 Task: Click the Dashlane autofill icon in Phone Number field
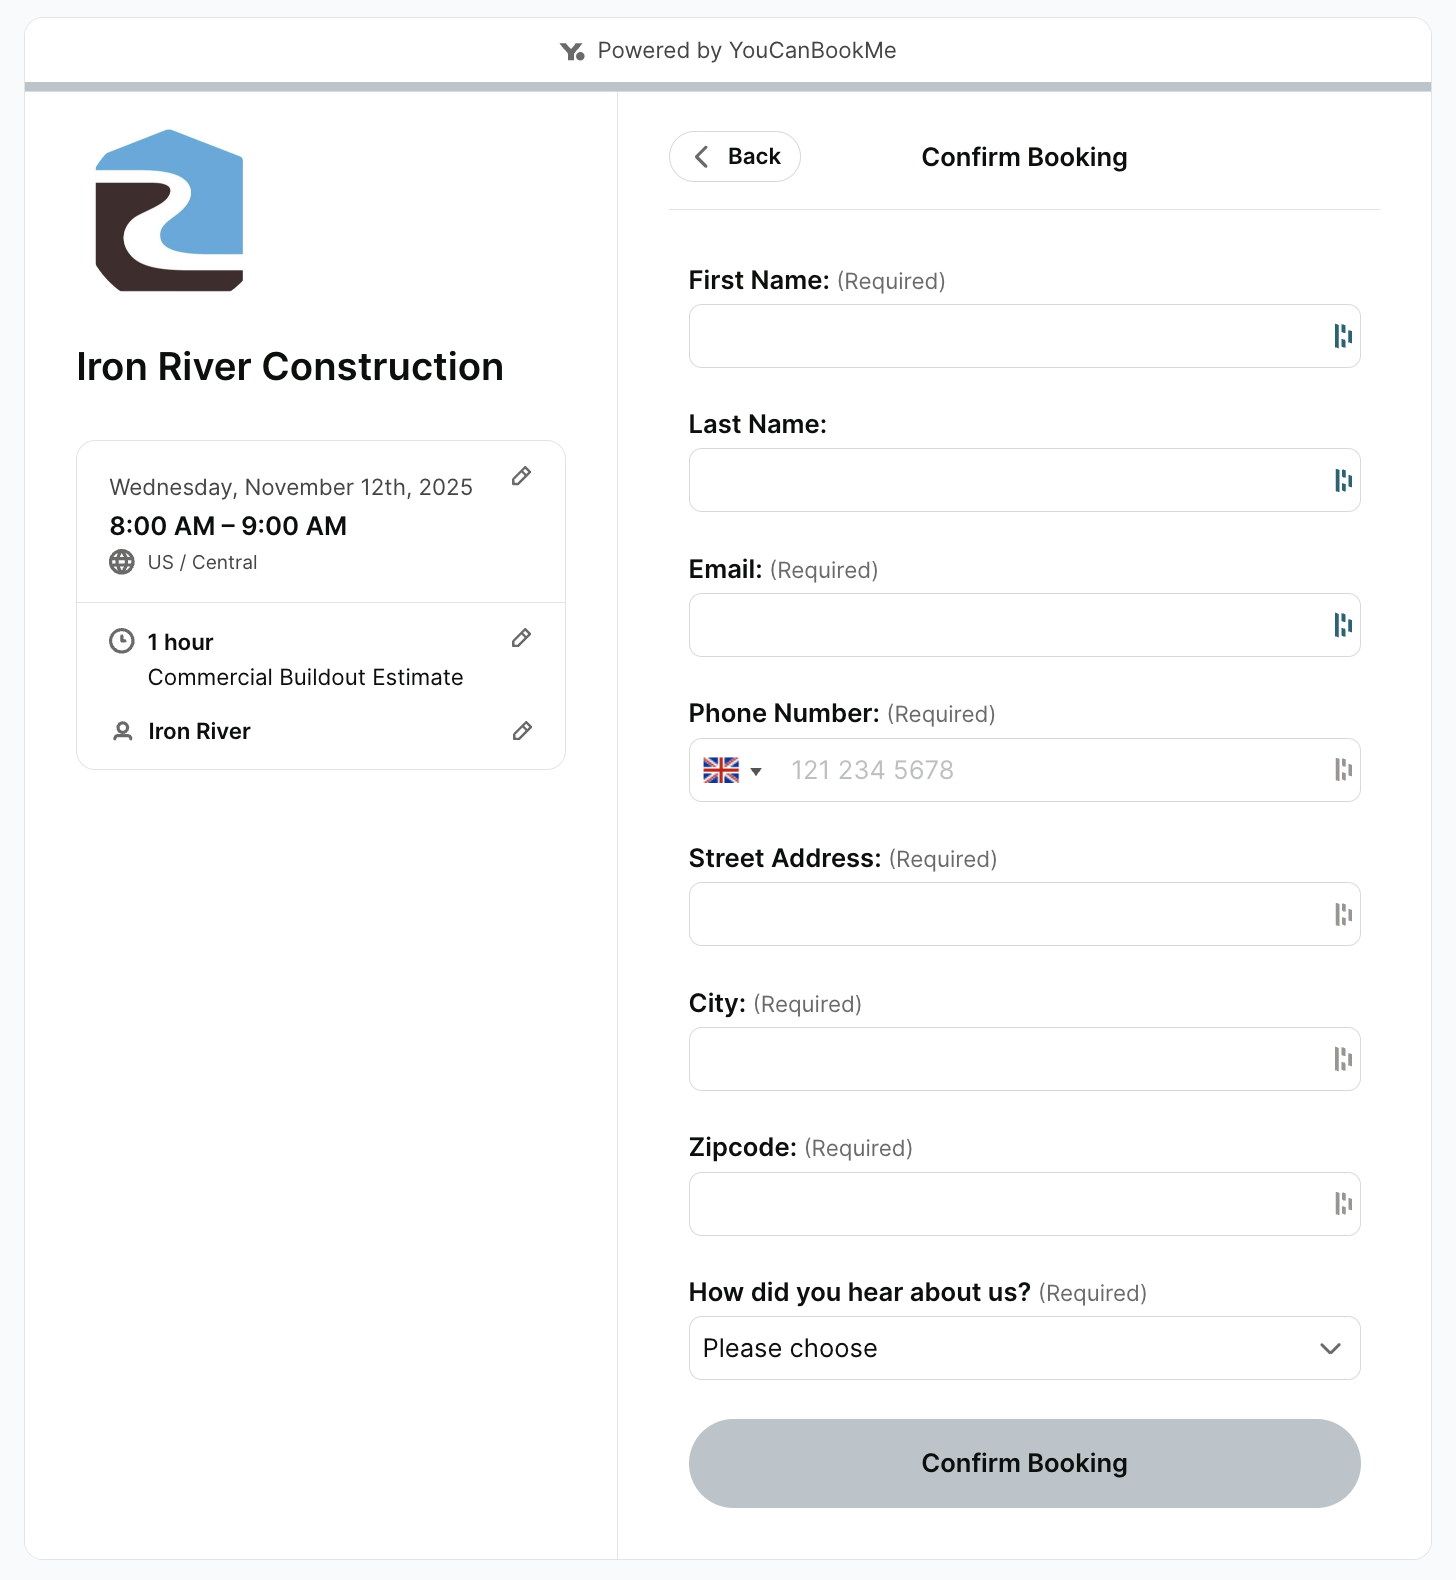point(1343,770)
